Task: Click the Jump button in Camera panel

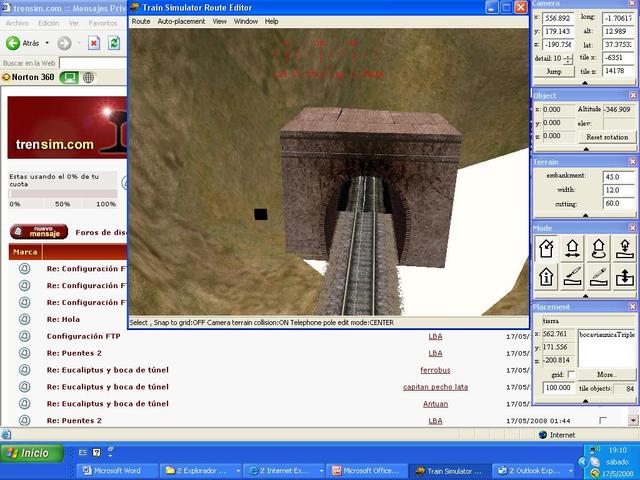Action: [x=554, y=72]
